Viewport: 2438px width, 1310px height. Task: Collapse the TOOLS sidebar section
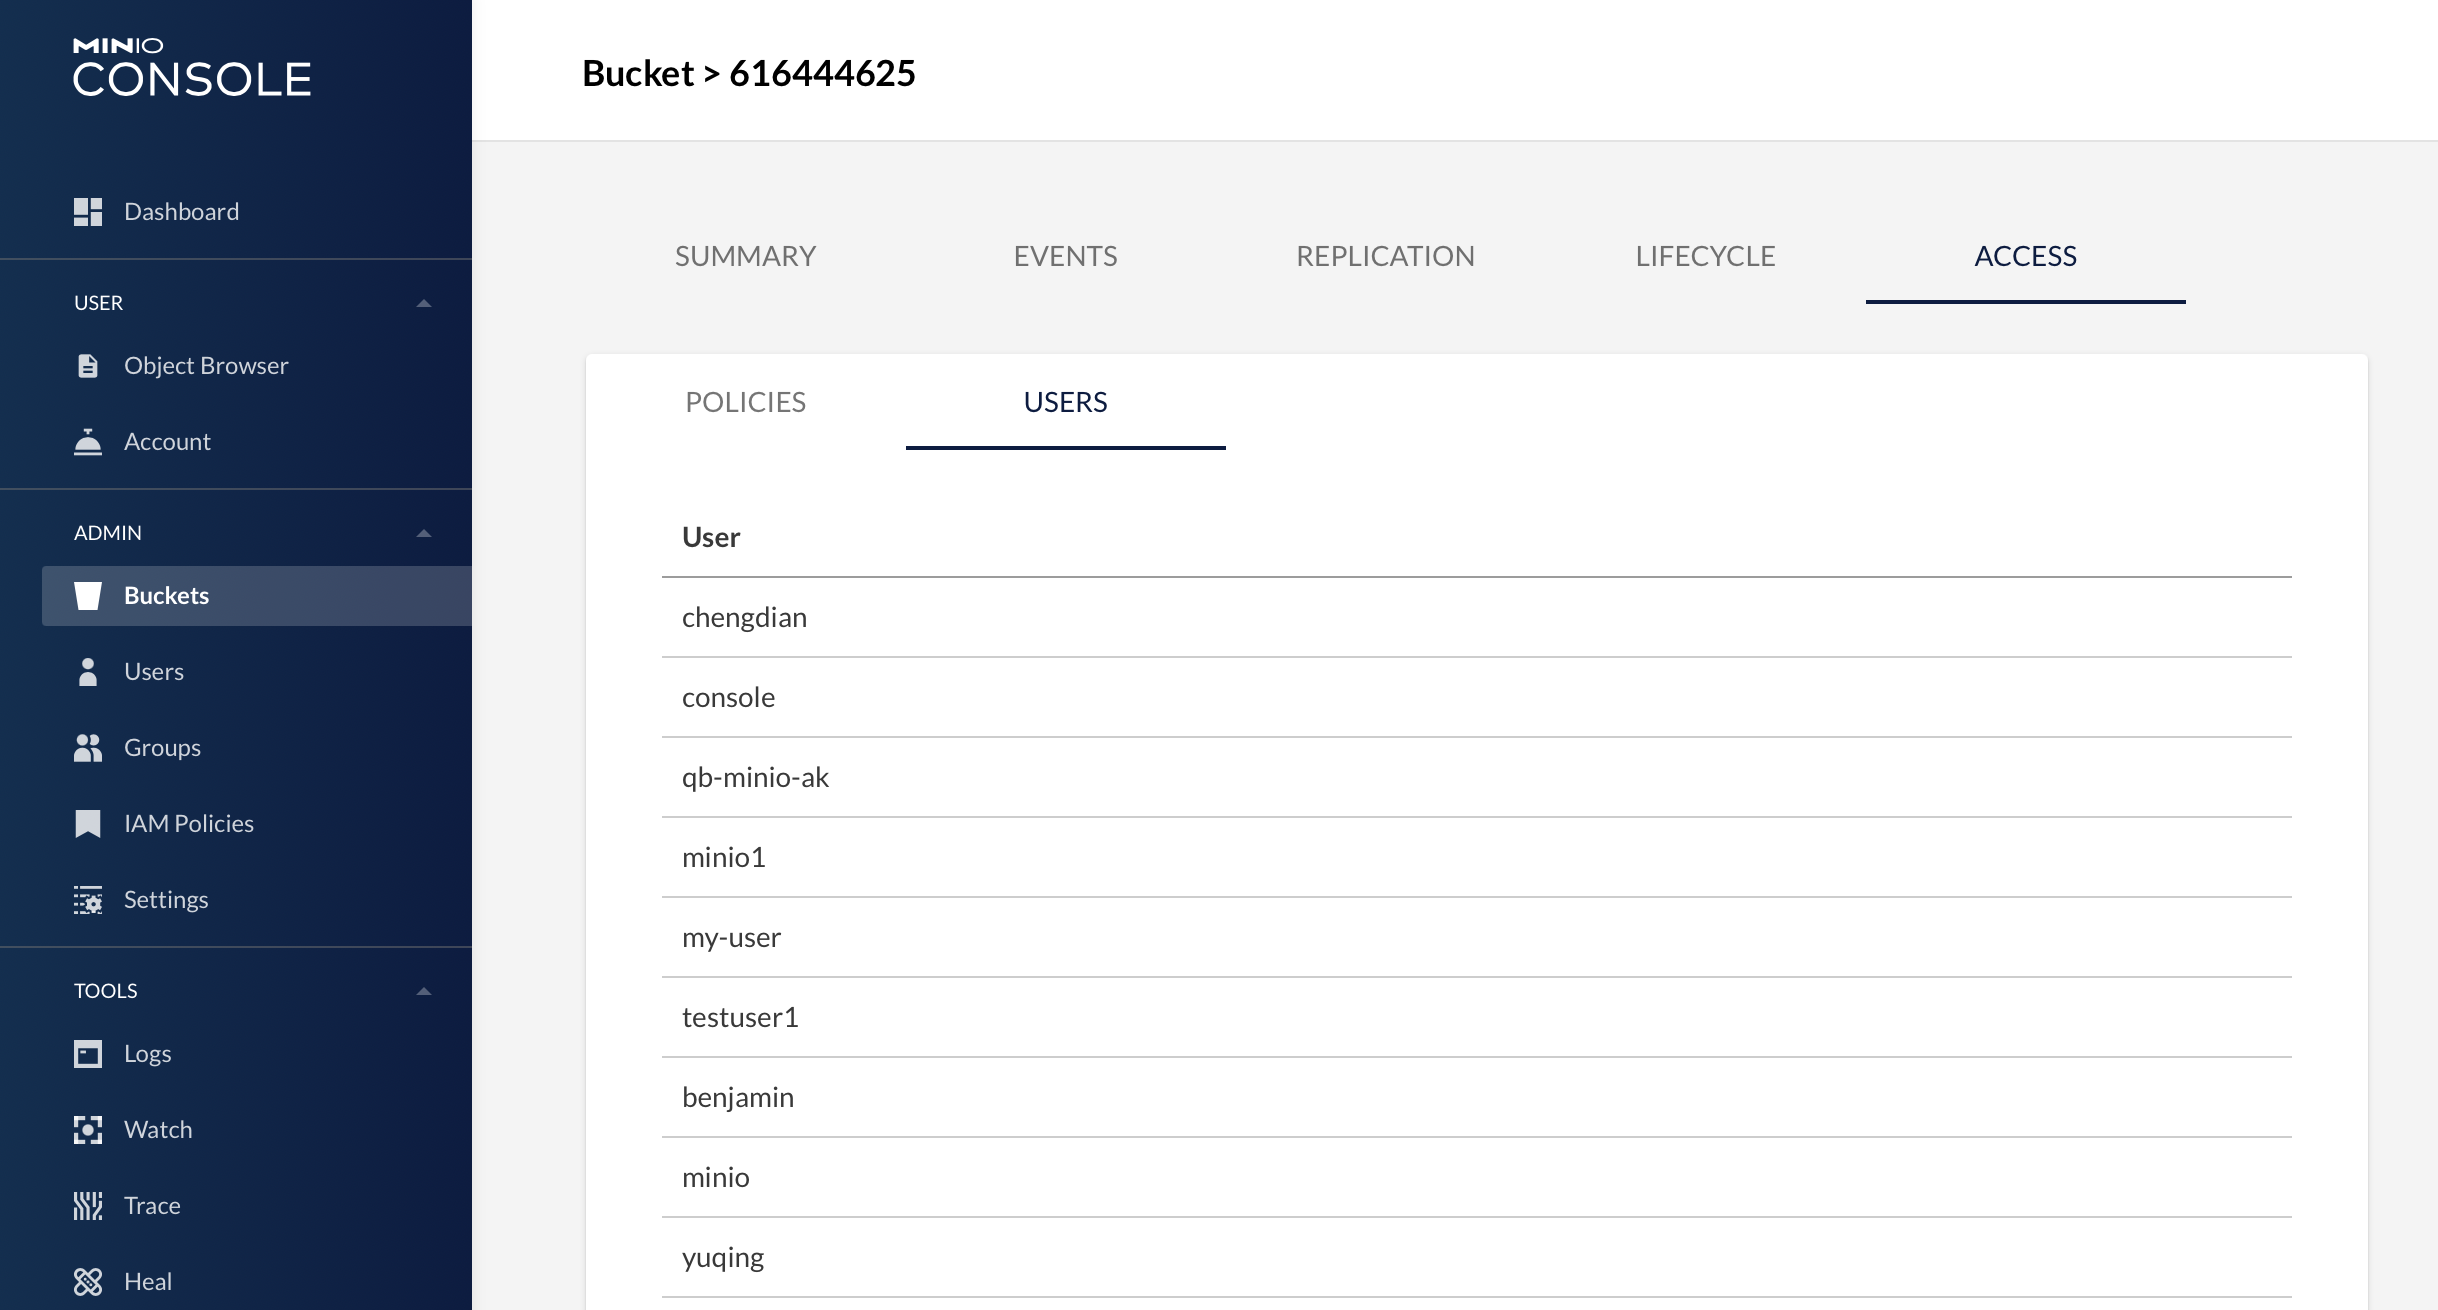[424, 991]
